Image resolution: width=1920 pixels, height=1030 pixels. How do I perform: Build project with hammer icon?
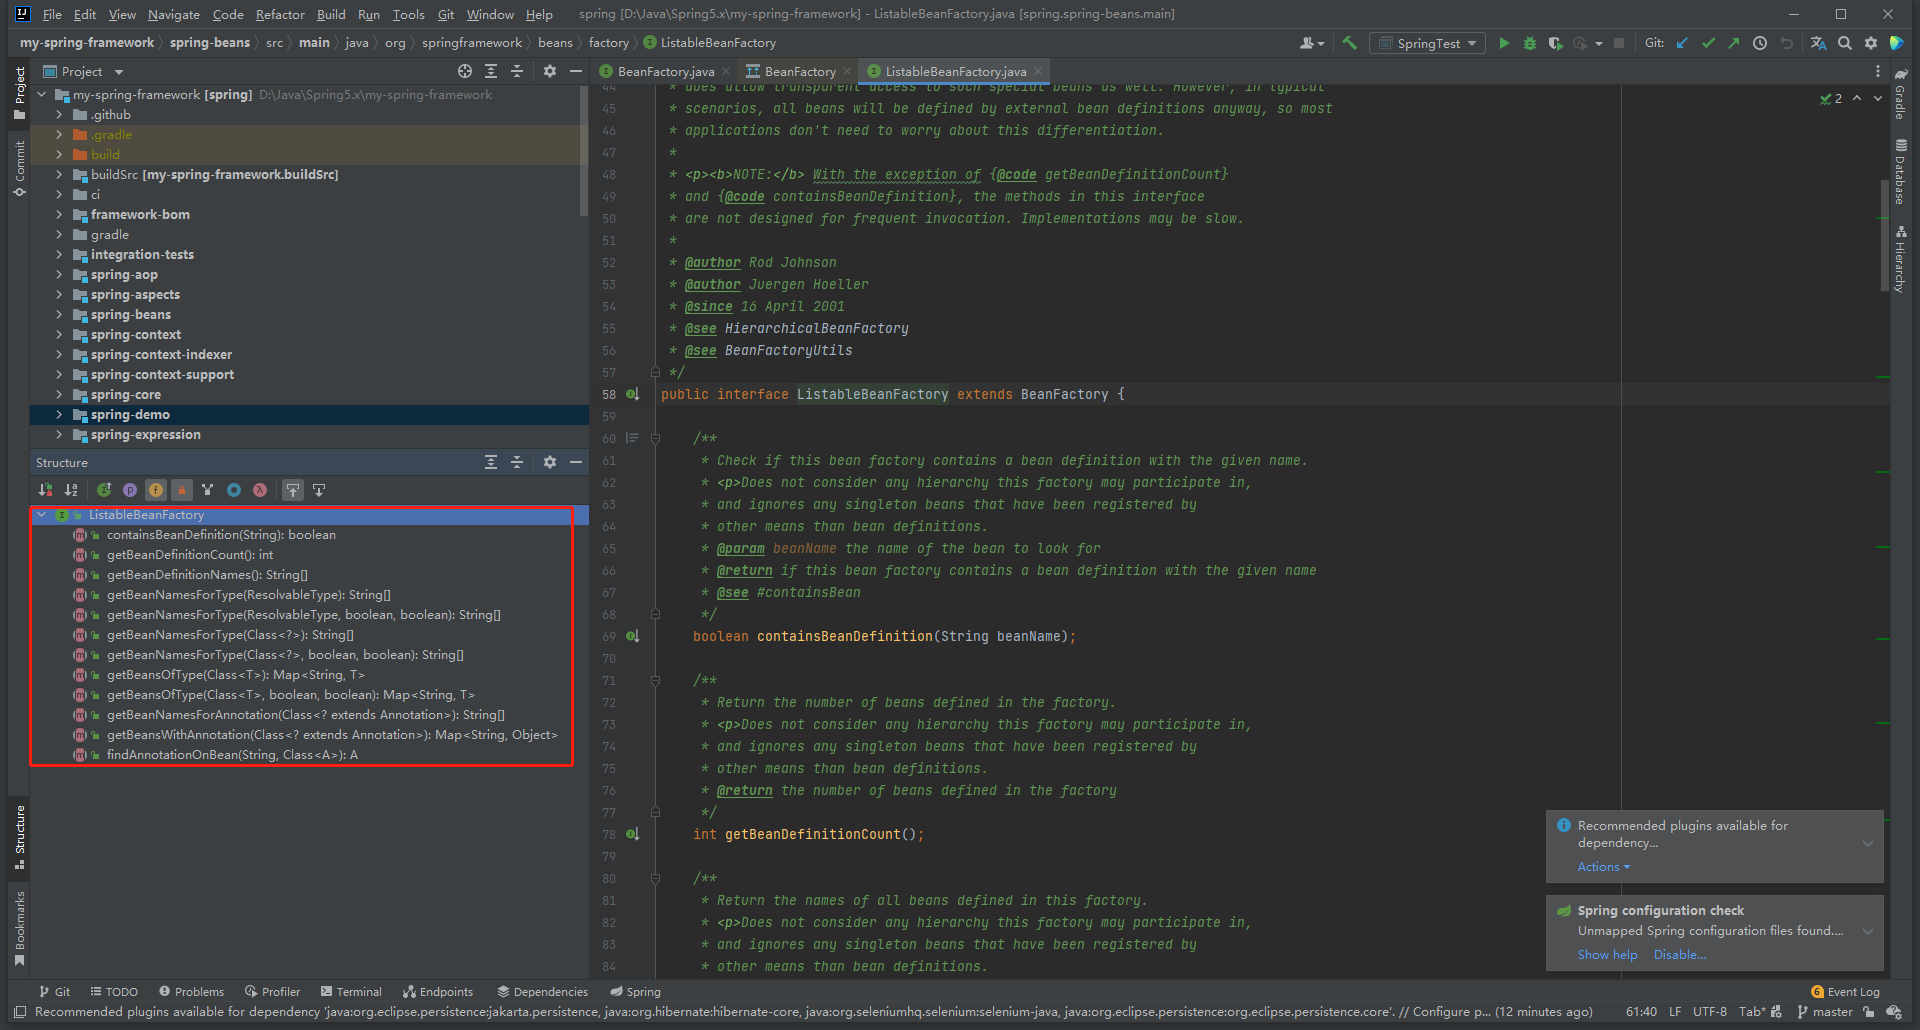pos(1350,43)
